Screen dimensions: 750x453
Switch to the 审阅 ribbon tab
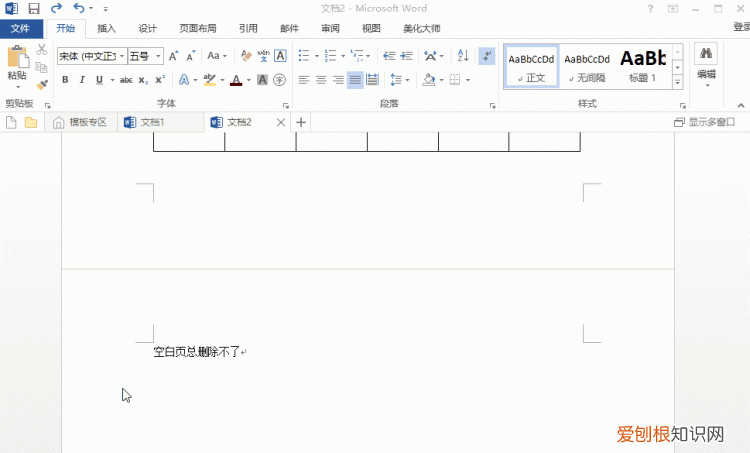(x=330, y=29)
